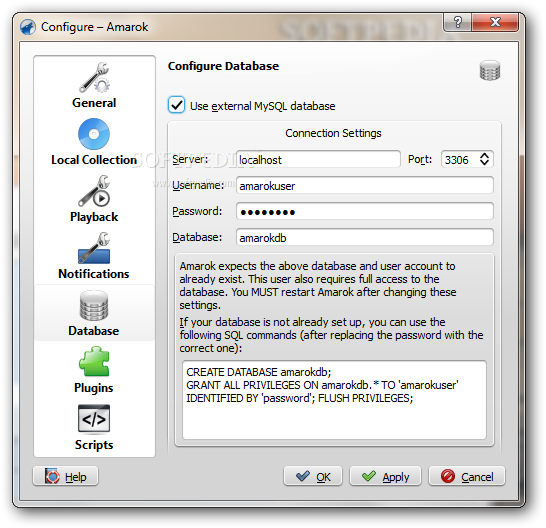Uncheck Use external MySQL database

[177, 105]
